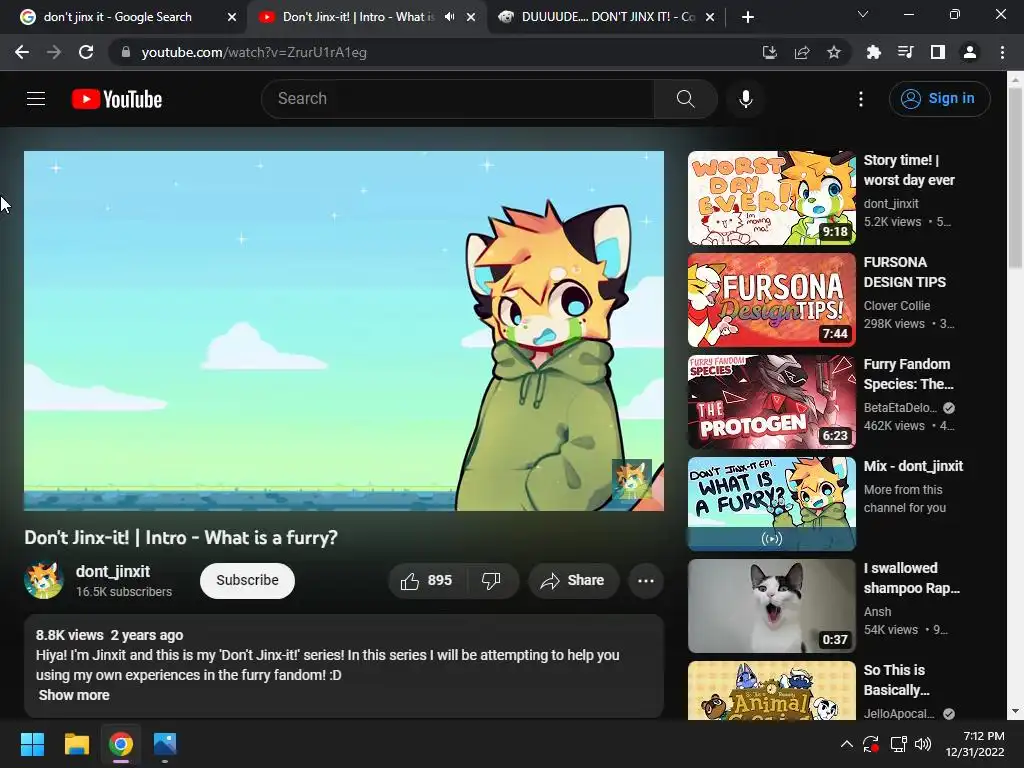This screenshot has width=1024, height=768.
Task: Click the Subscribe button
Action: [x=247, y=581]
